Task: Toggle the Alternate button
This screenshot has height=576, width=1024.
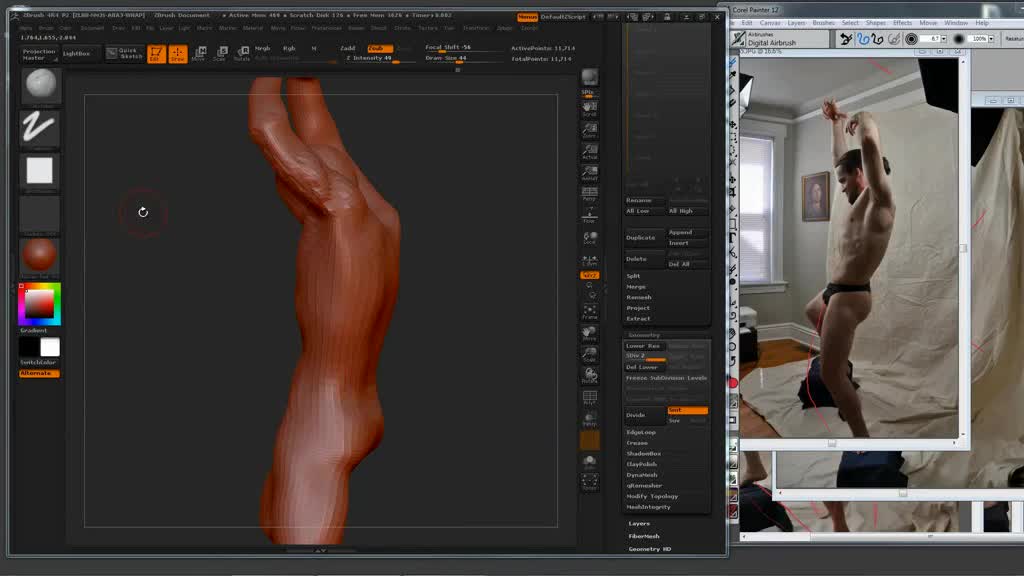Action: pos(39,374)
